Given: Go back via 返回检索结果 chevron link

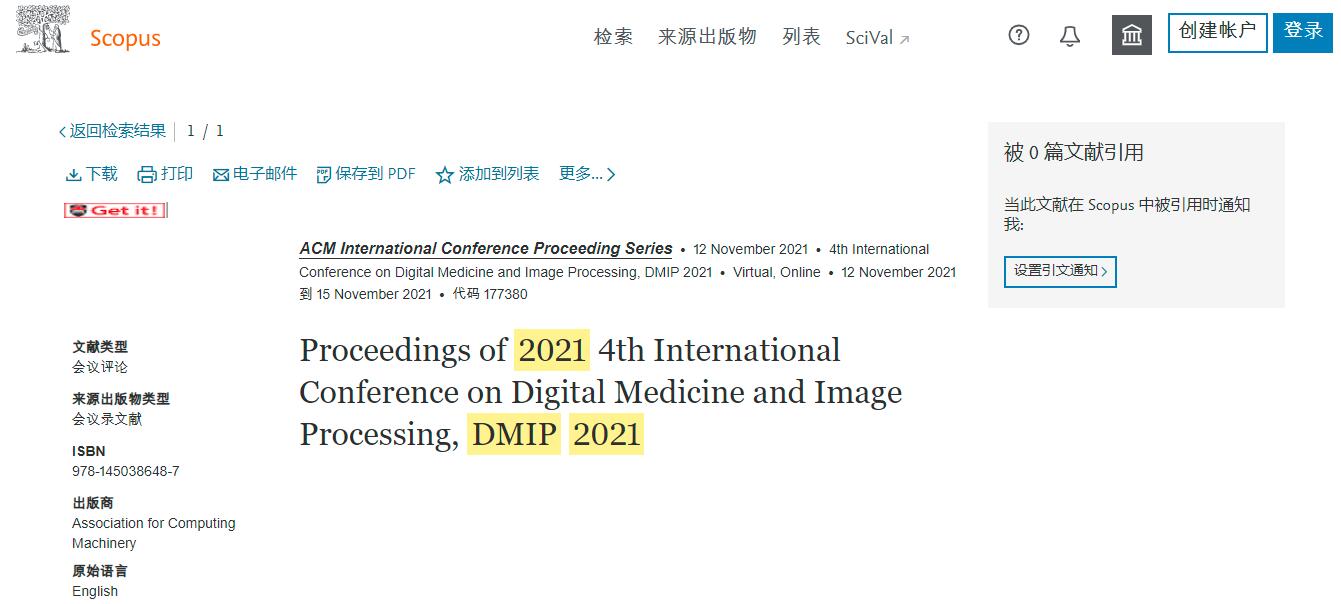Looking at the screenshot, I should click(112, 131).
